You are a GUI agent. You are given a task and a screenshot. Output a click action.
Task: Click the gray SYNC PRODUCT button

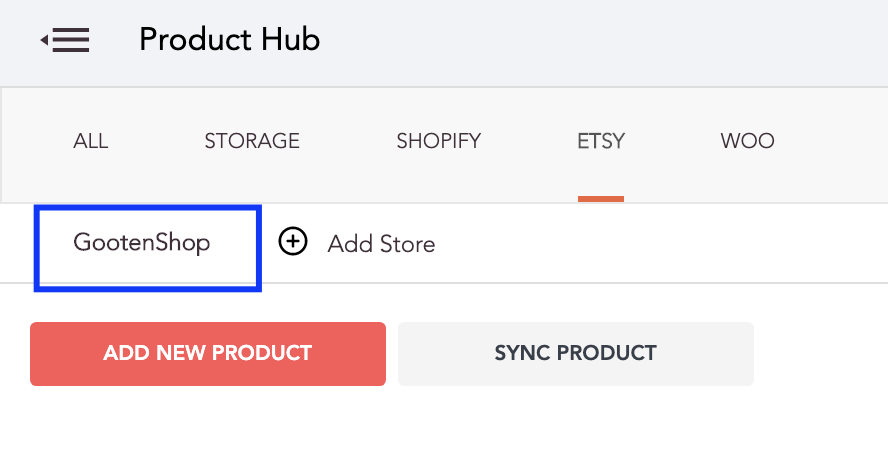[x=575, y=354]
